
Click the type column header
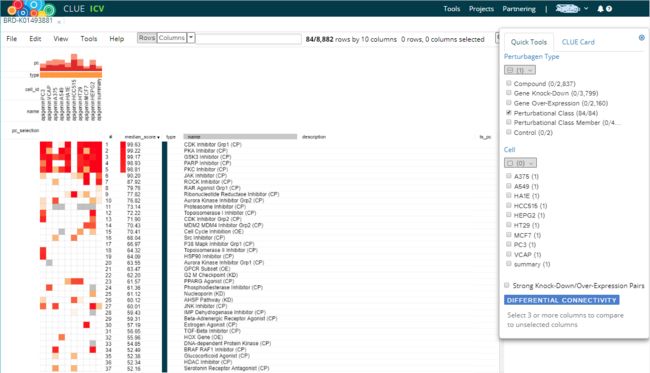(x=171, y=137)
